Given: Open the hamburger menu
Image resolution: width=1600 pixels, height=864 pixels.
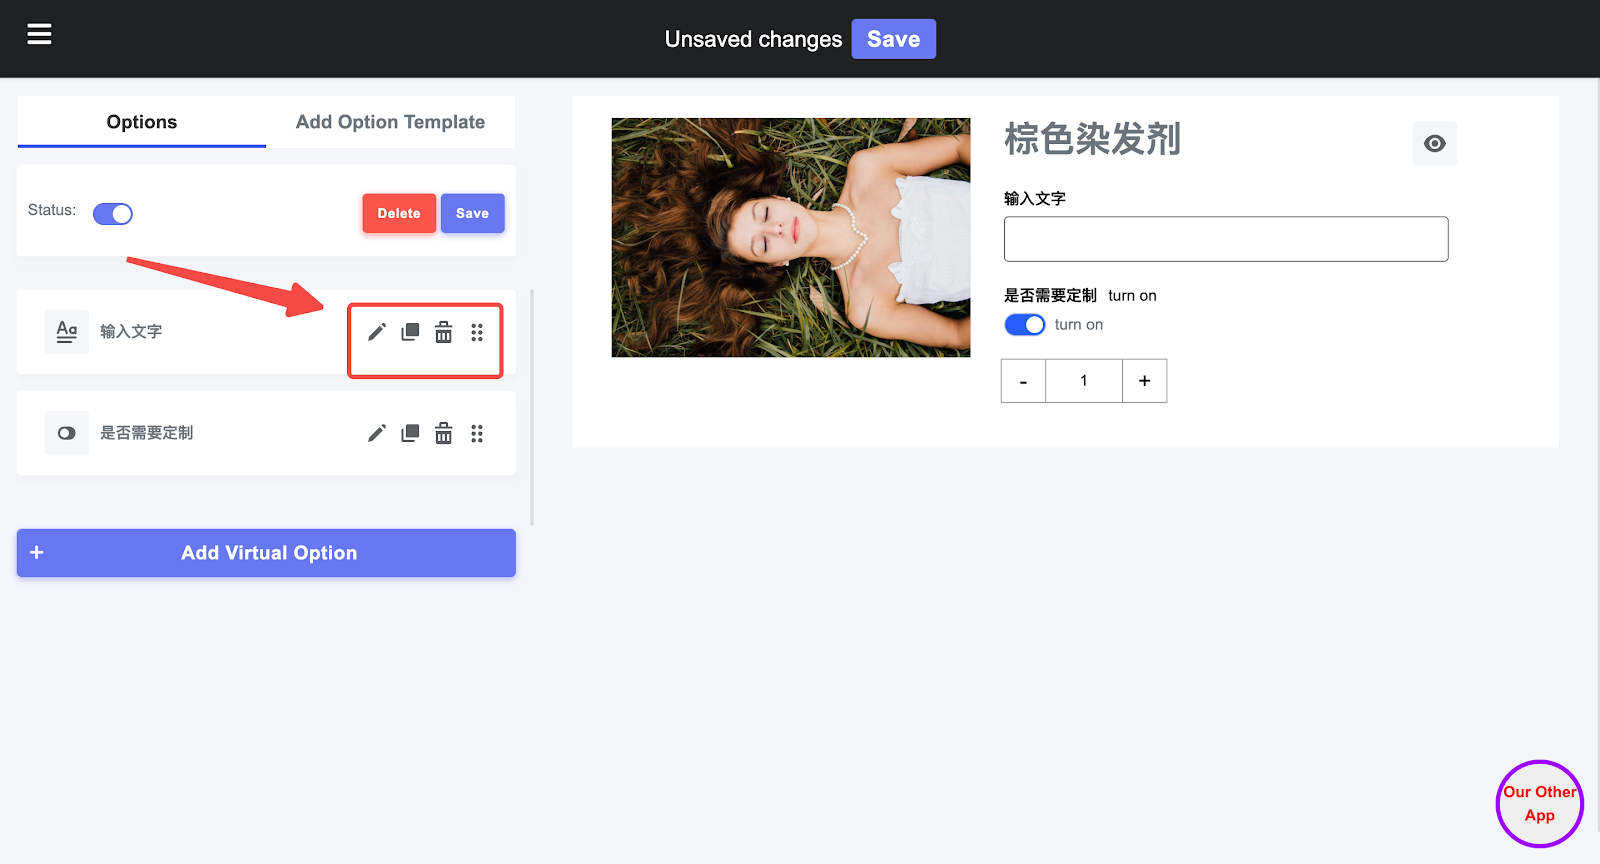Looking at the screenshot, I should 39,35.
